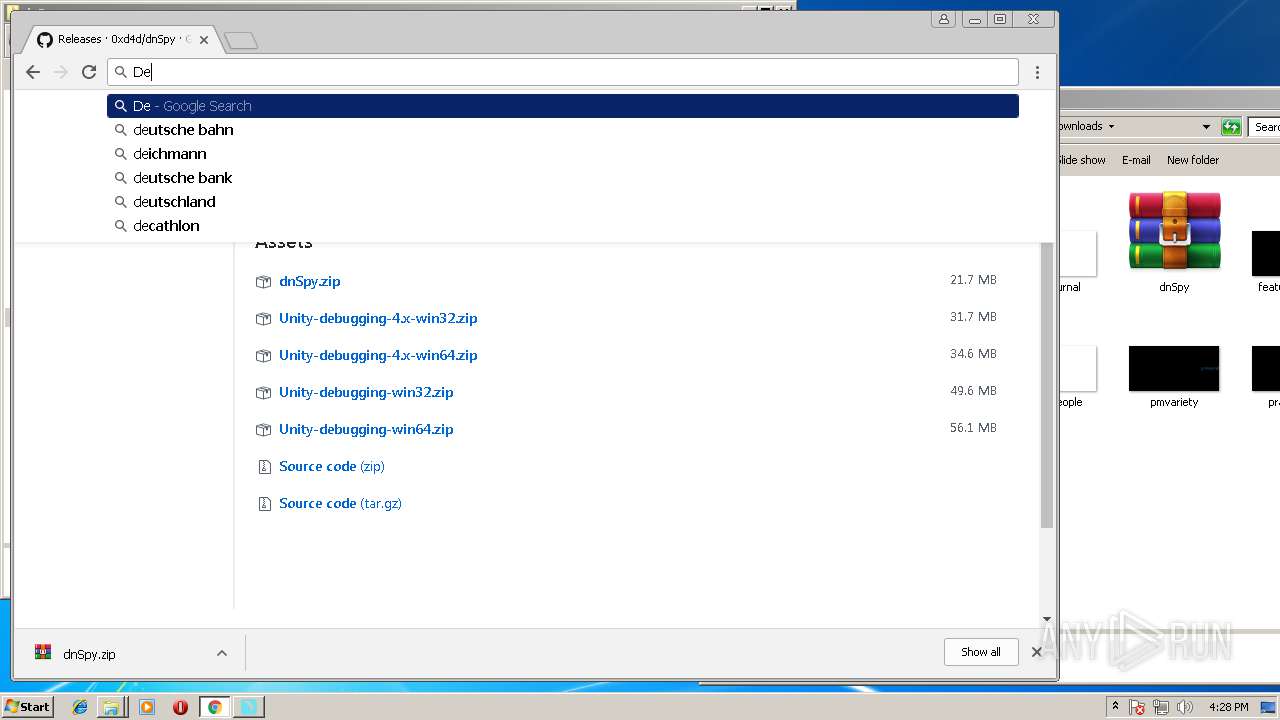1280x720 pixels.
Task: Expand Downloads breadcrumb arrow in Explorer
Action: (1111, 127)
